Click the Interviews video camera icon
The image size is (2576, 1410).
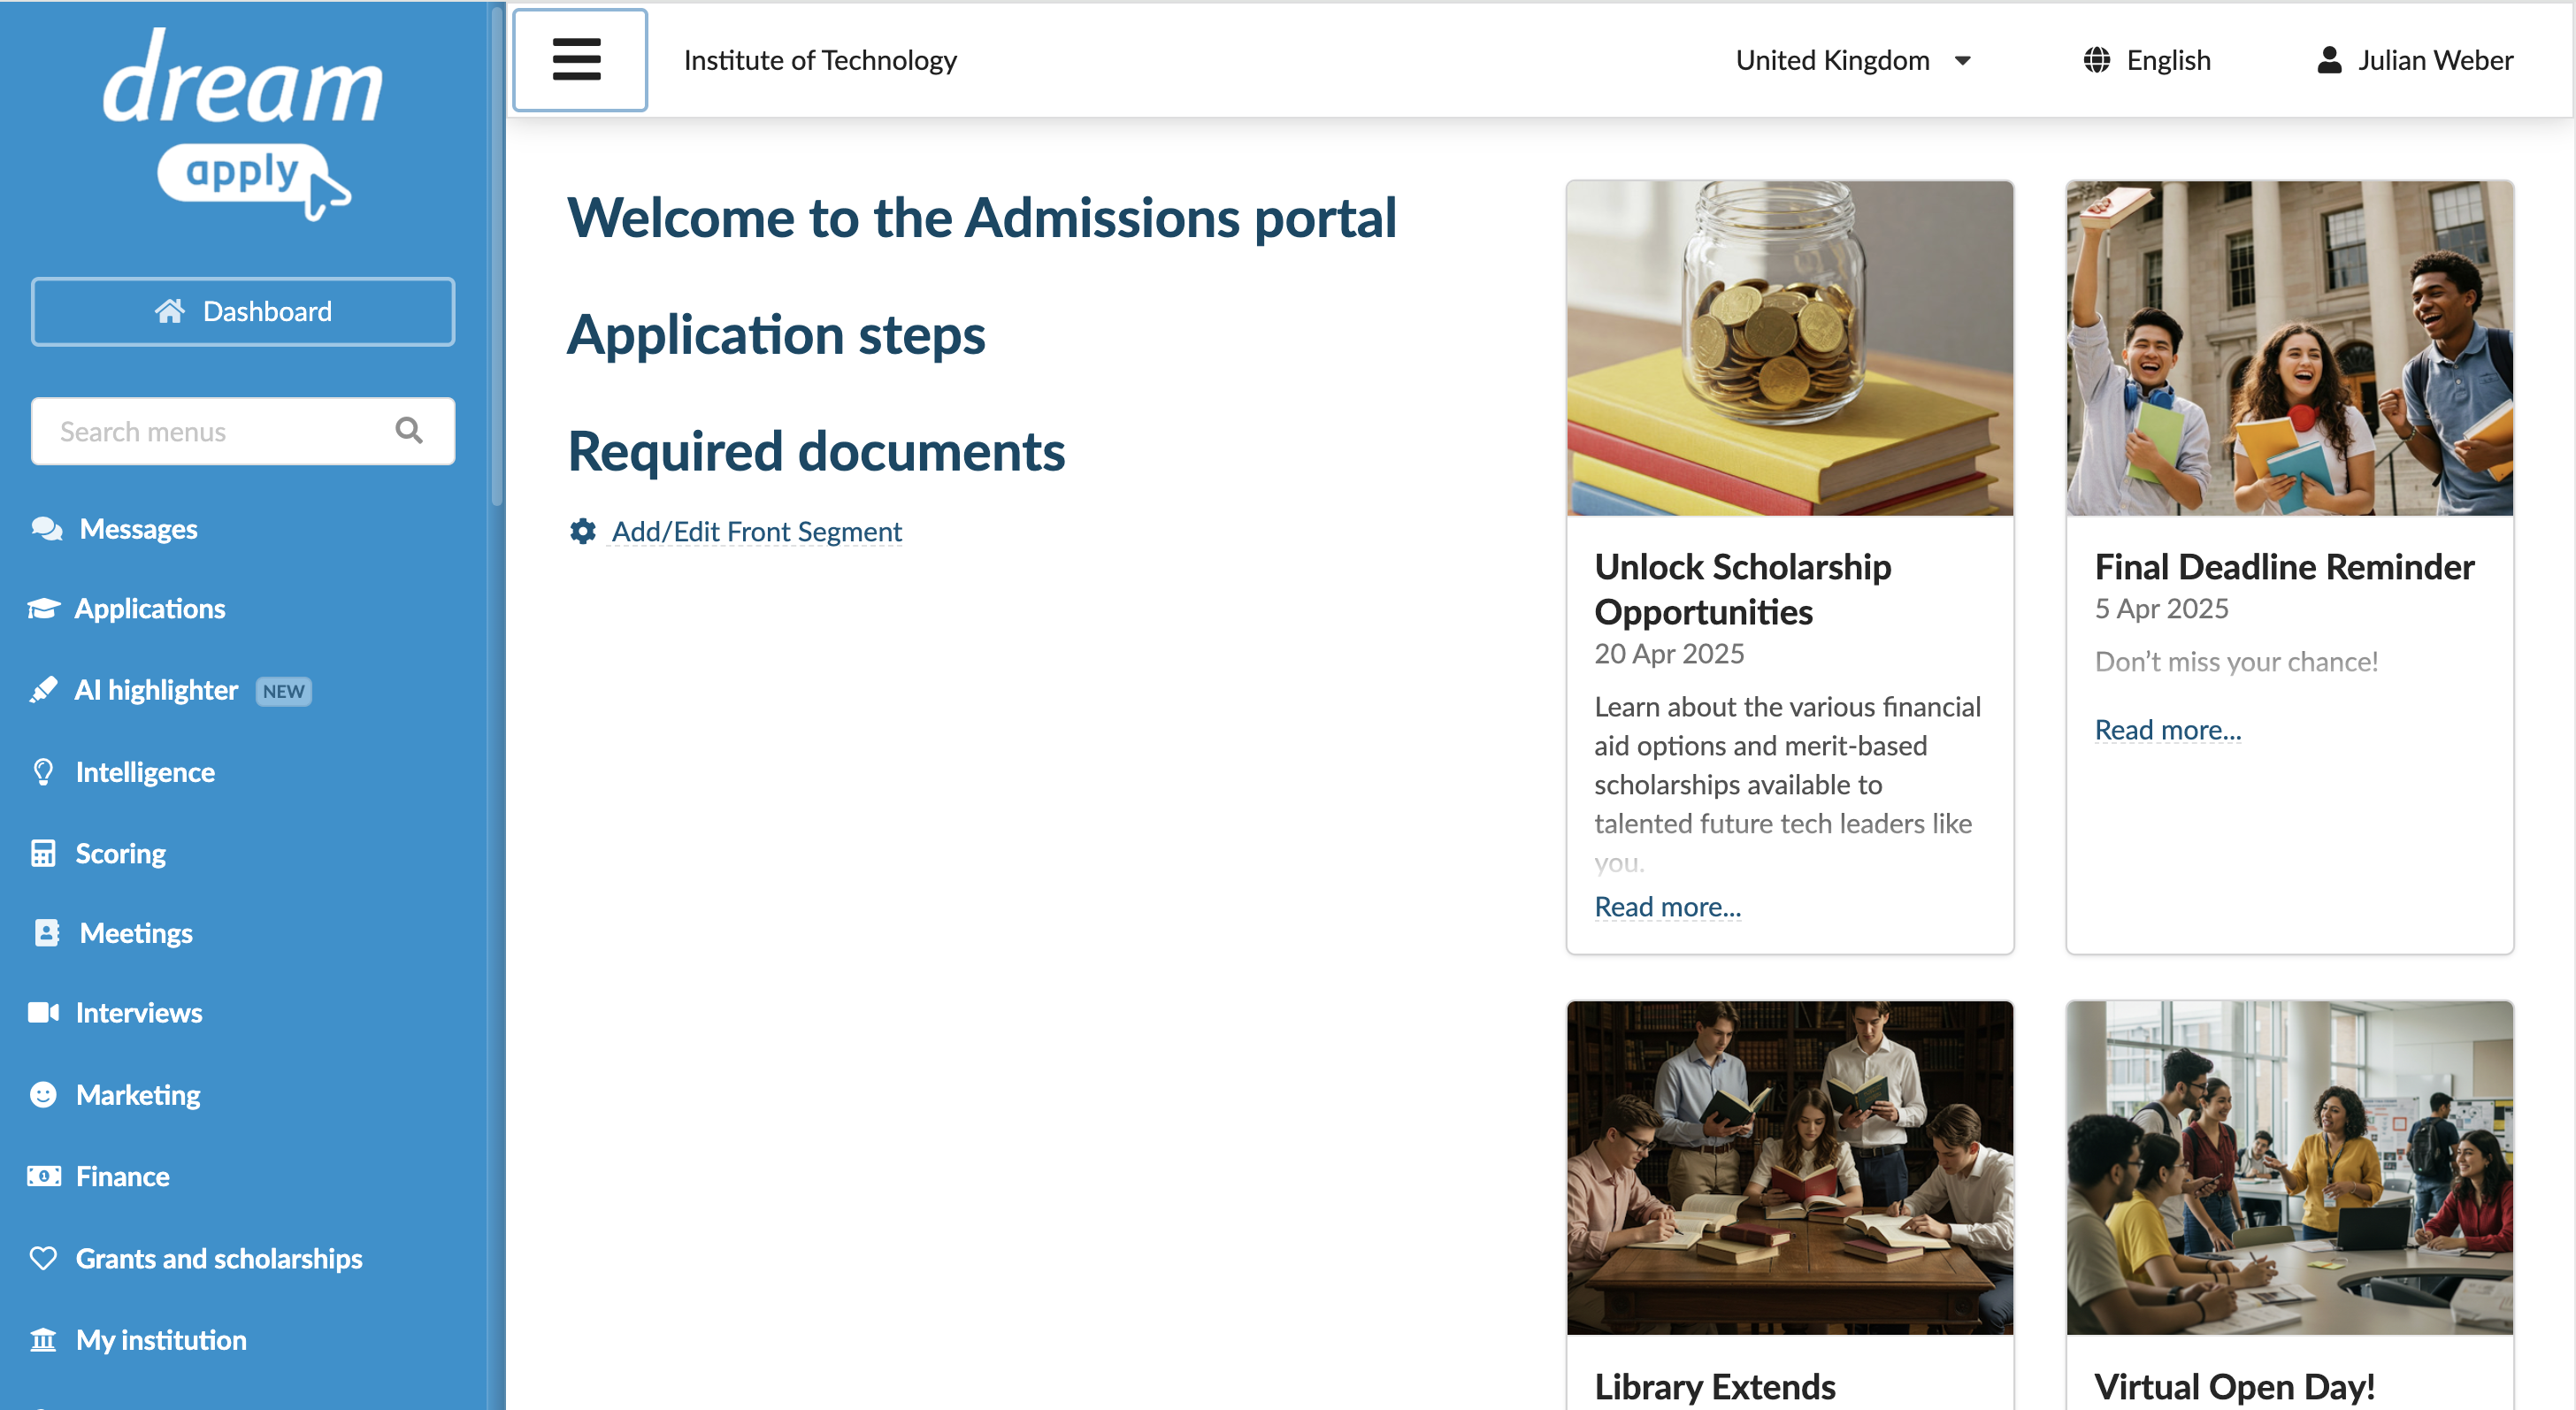[x=43, y=1013]
